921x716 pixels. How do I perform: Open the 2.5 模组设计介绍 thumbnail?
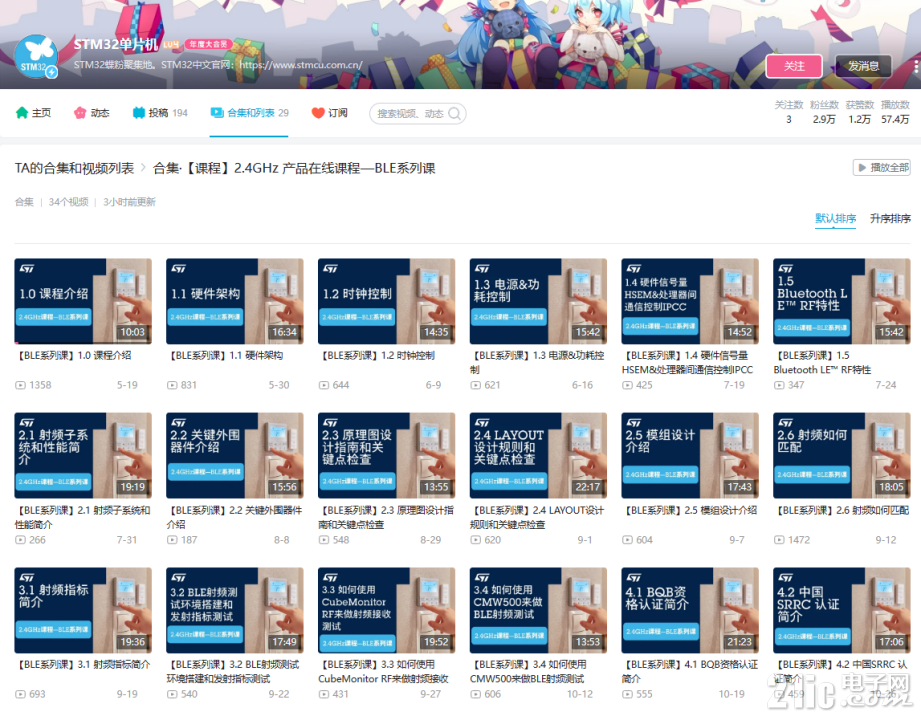coord(690,456)
